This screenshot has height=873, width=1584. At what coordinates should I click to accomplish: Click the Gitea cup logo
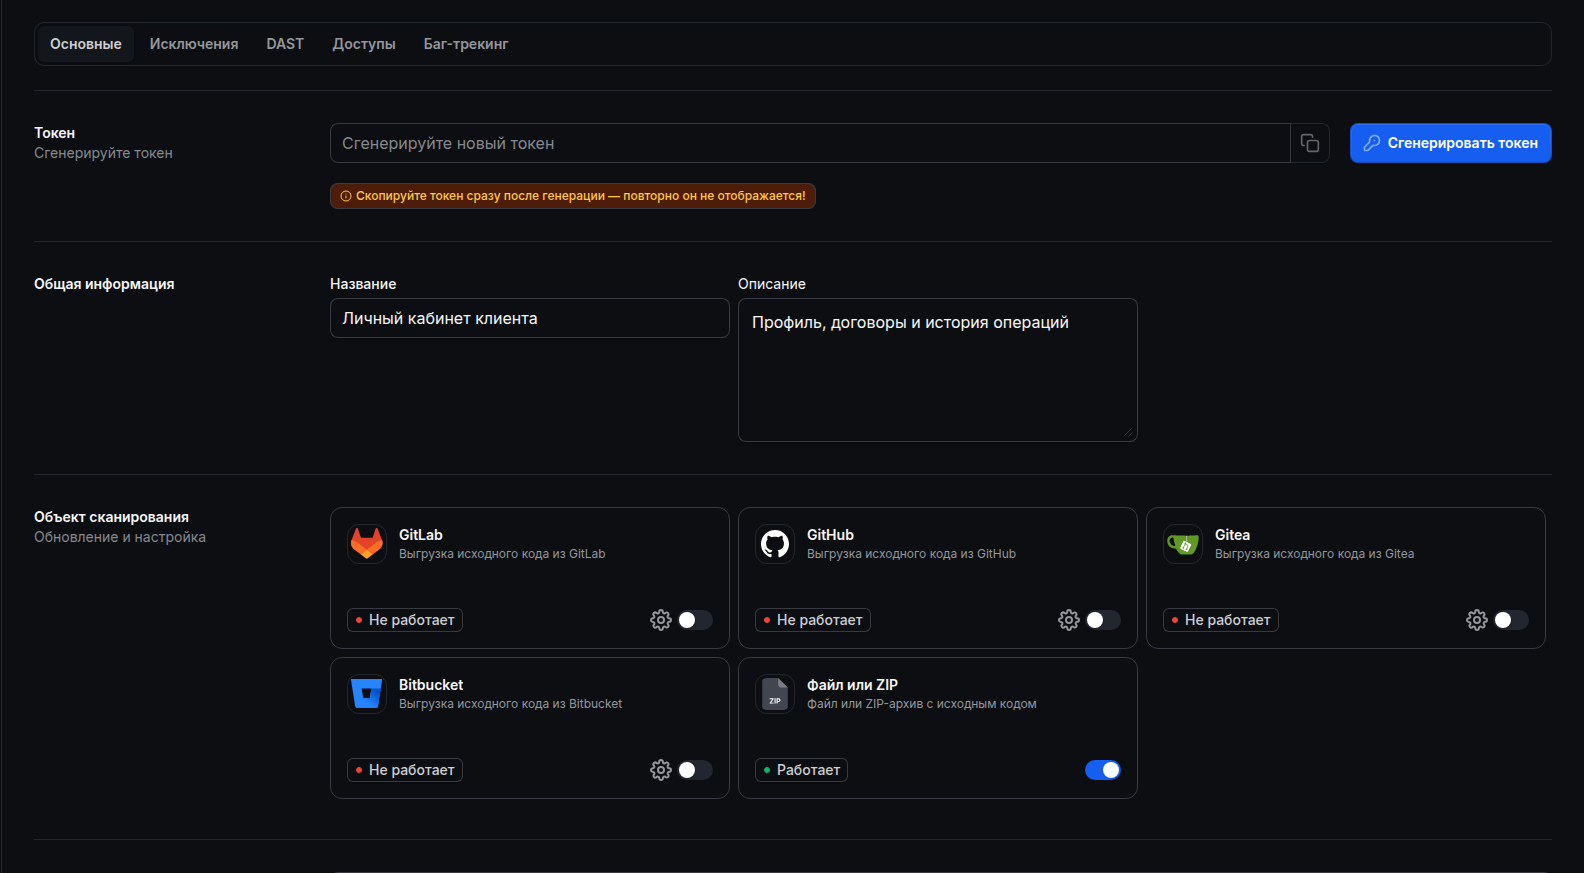pos(1183,544)
